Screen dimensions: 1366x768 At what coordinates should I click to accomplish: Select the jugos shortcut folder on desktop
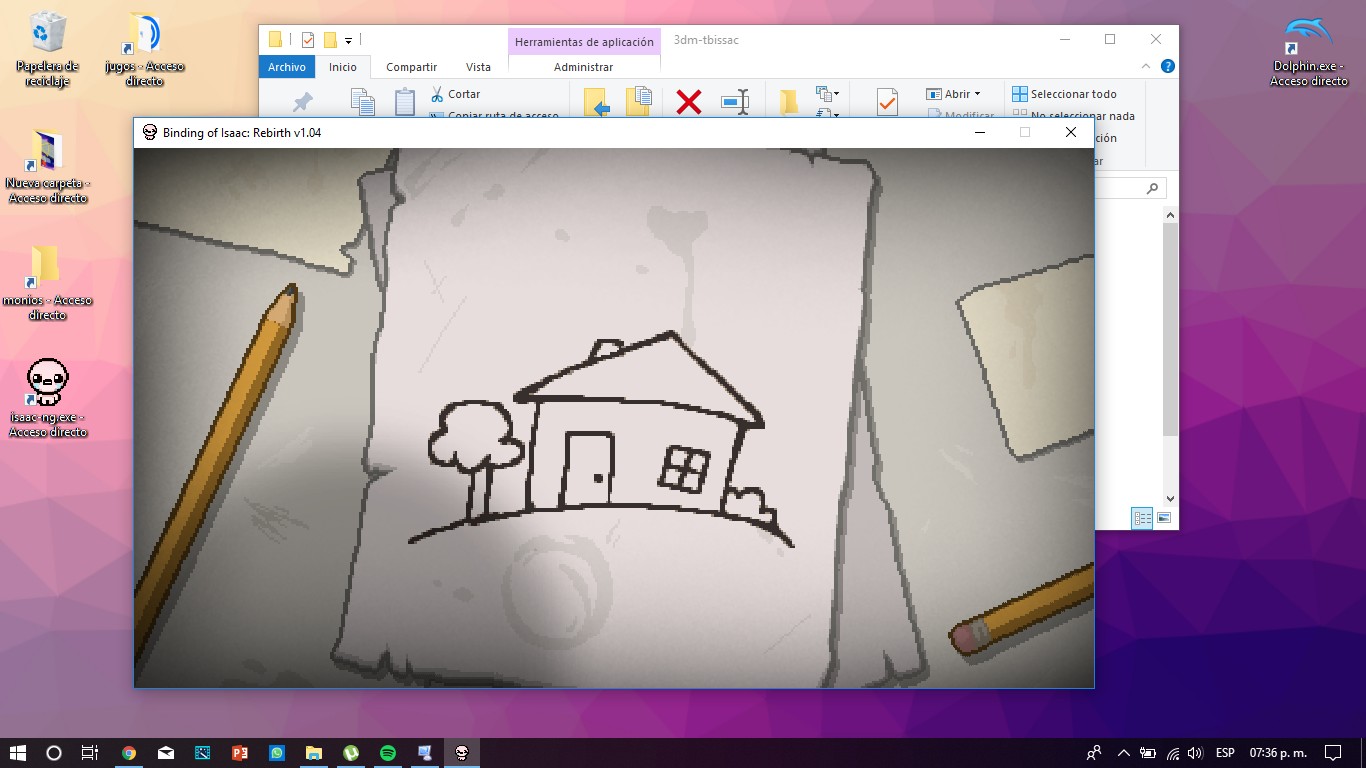click(144, 48)
